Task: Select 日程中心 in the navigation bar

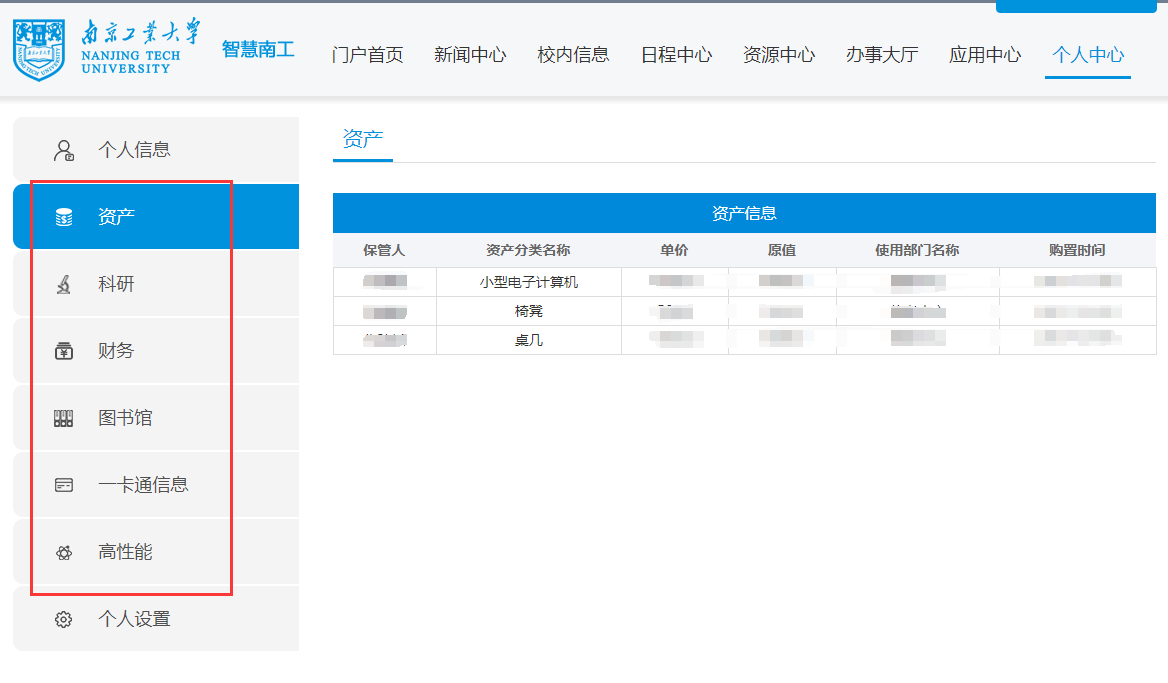Action: coord(676,55)
